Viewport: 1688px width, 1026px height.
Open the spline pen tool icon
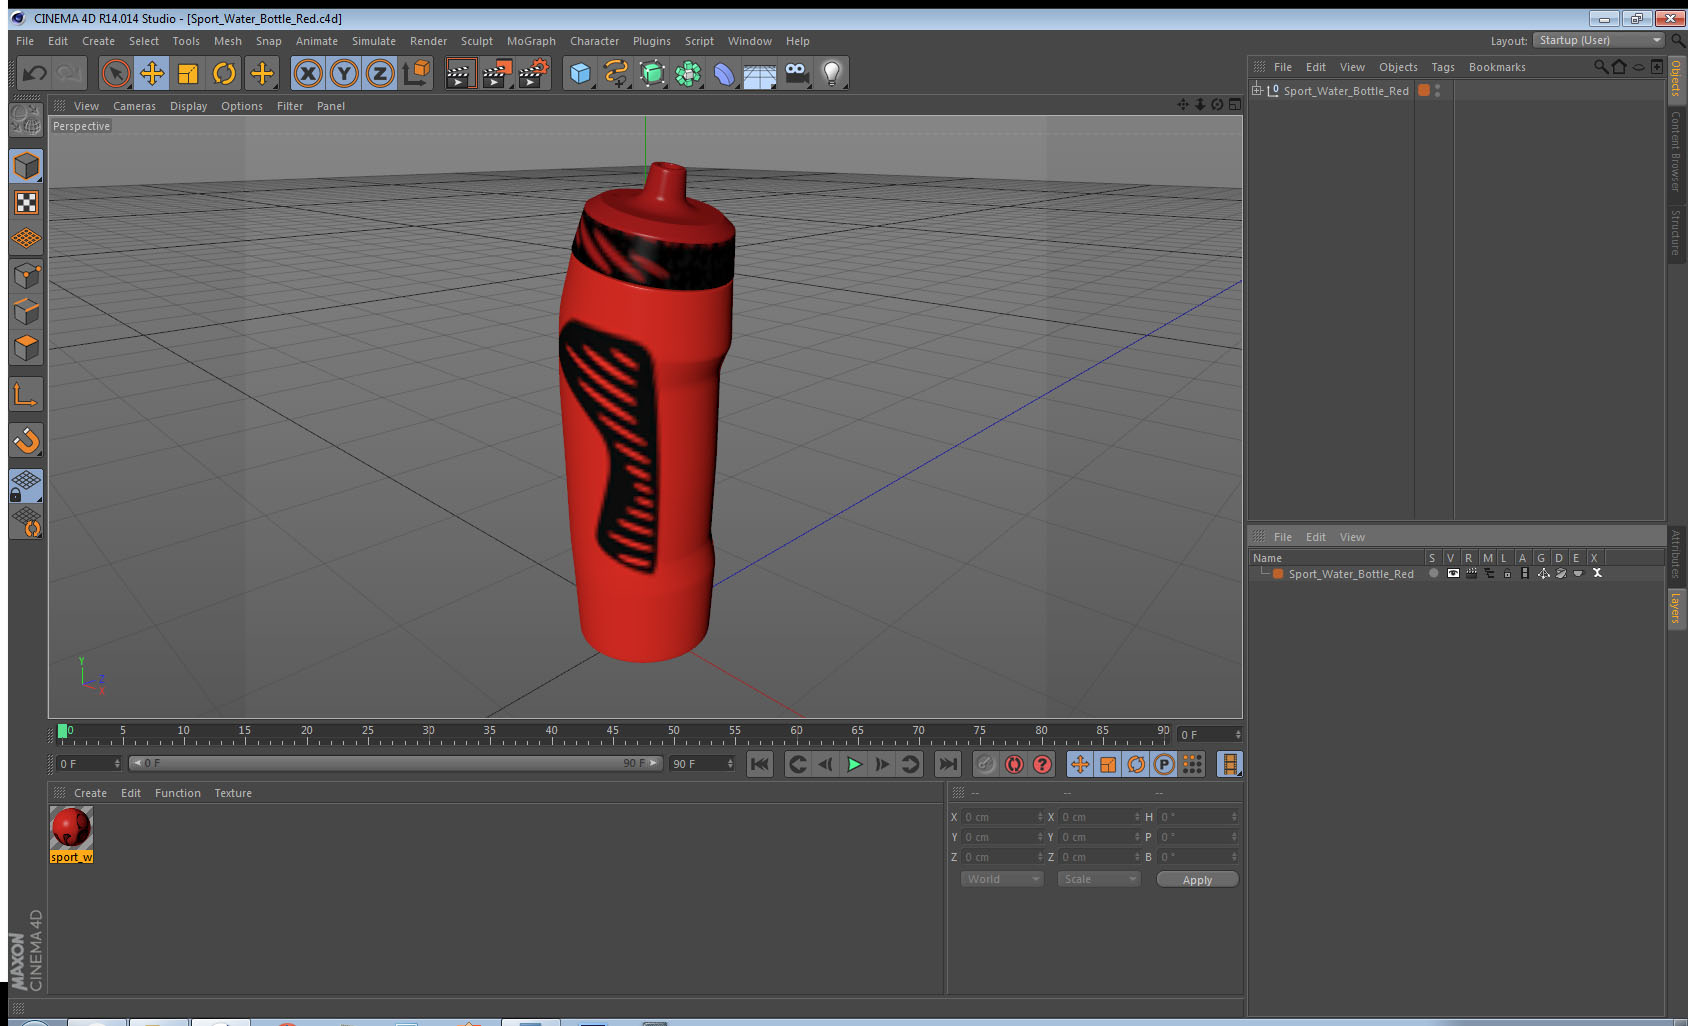pyautogui.click(x=616, y=73)
